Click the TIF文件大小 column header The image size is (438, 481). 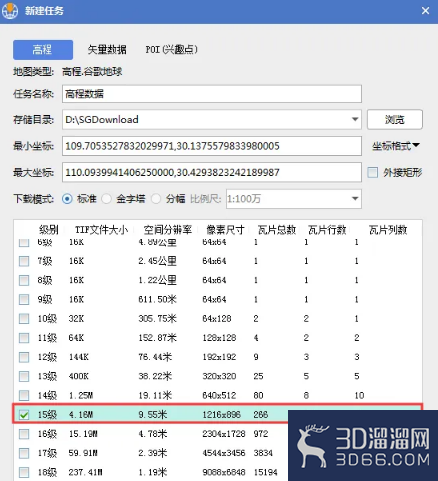click(101, 230)
